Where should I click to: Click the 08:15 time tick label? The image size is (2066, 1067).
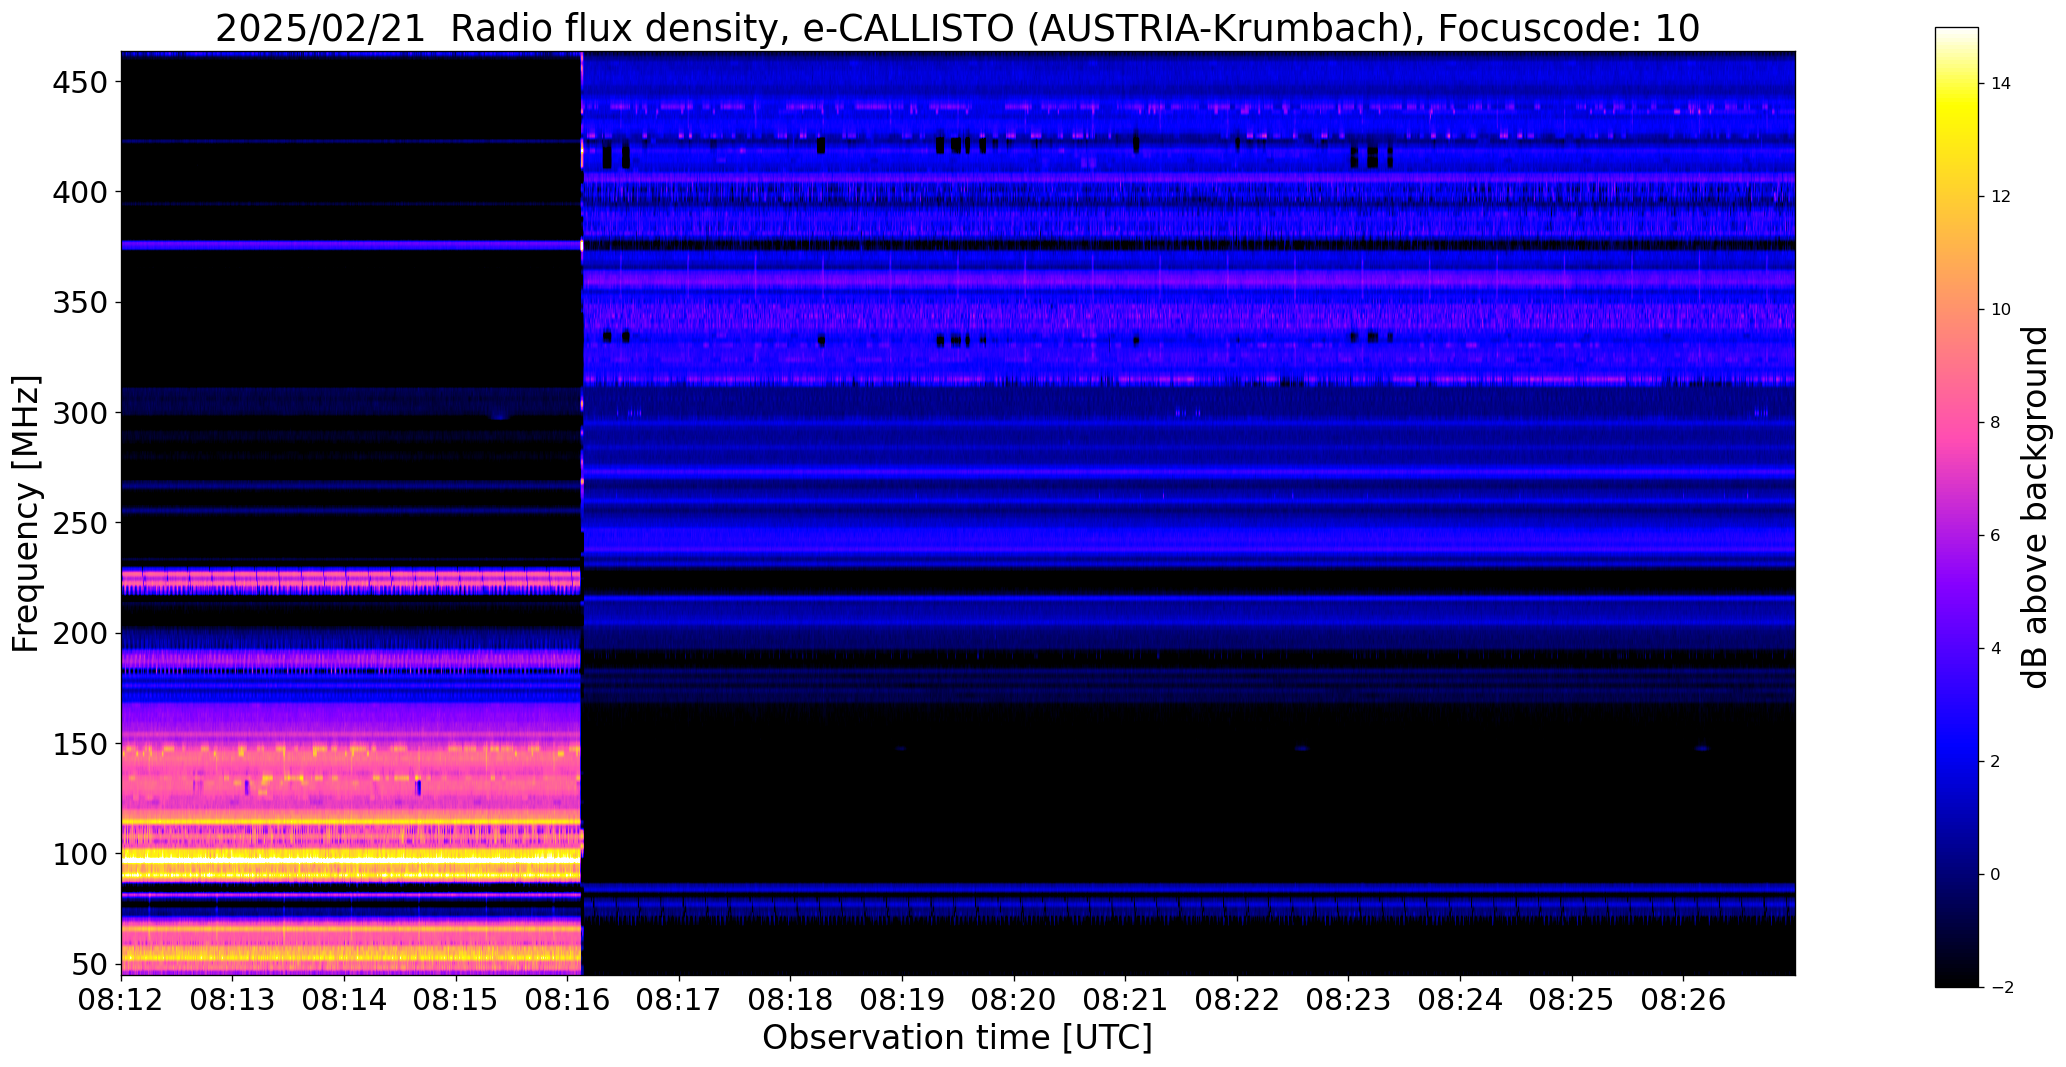tap(456, 1001)
